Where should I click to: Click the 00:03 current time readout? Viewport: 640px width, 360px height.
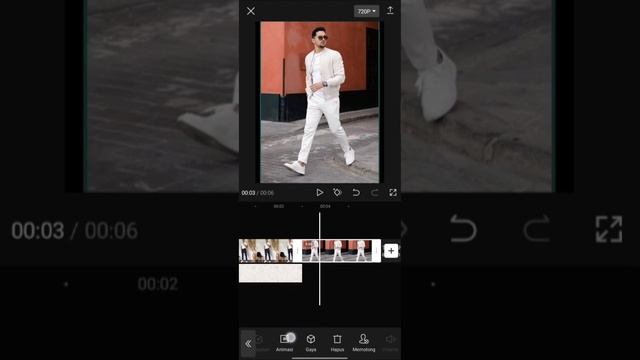[x=248, y=193]
